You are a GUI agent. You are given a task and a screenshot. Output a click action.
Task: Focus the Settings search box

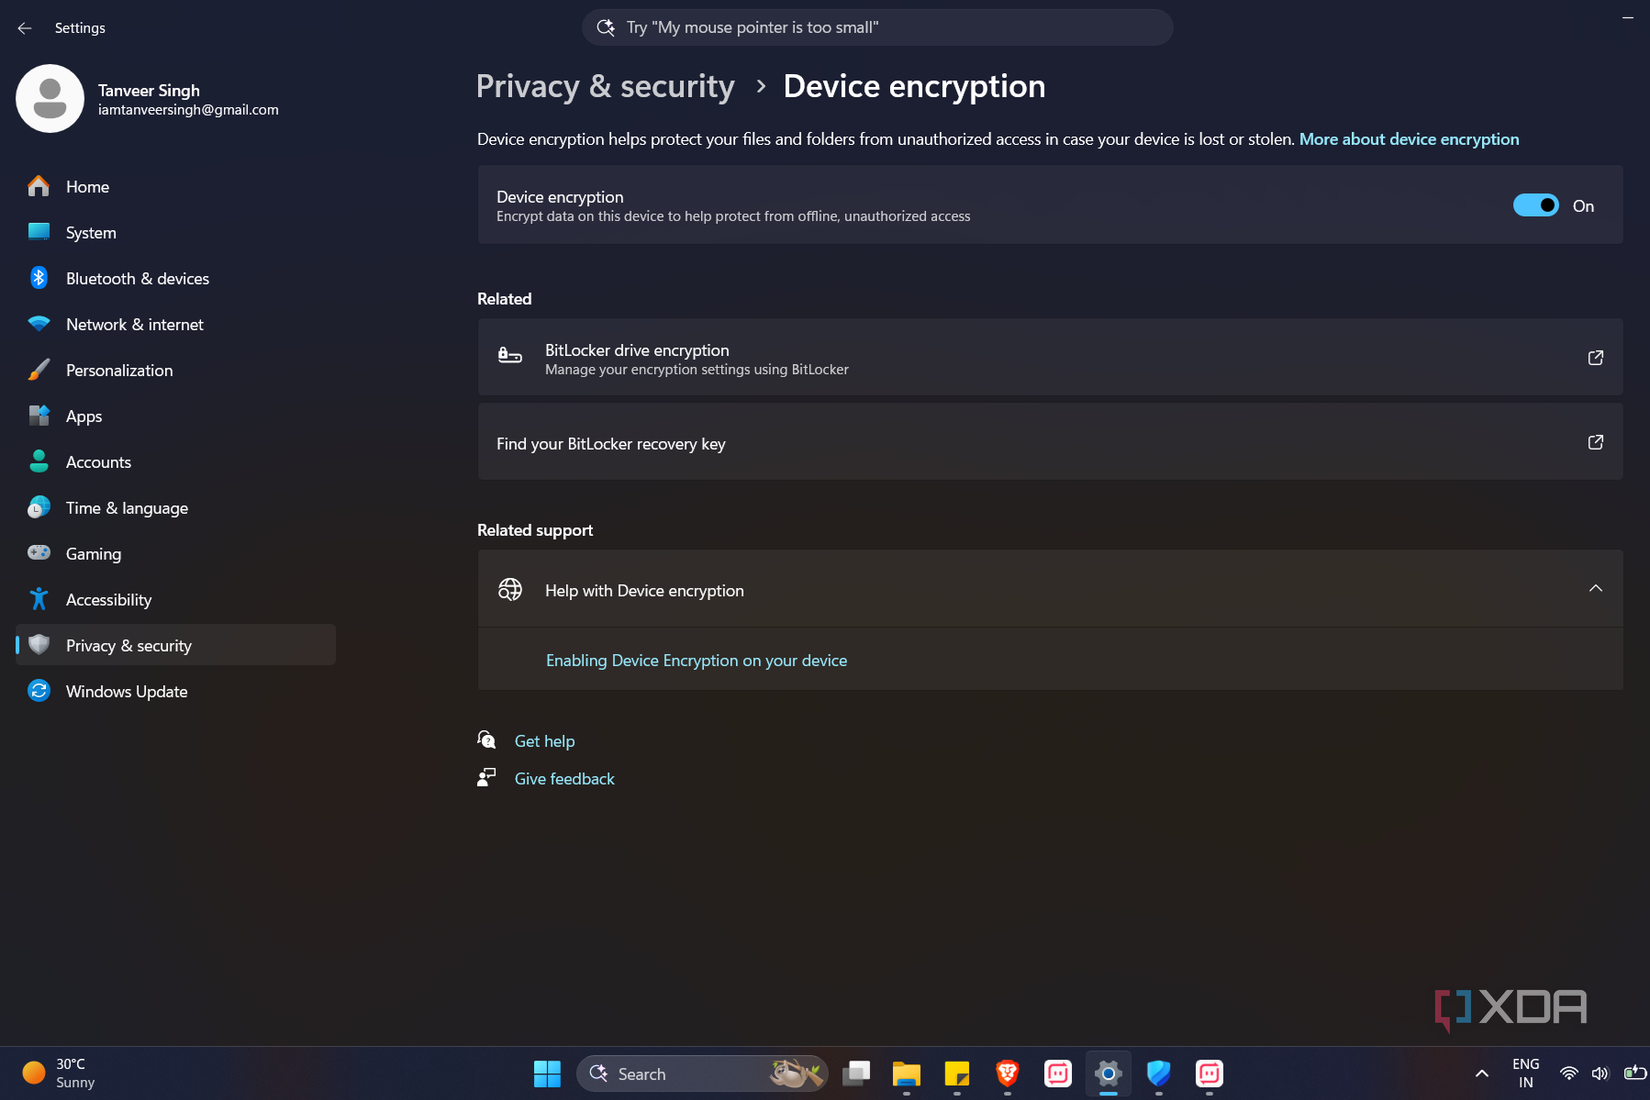pyautogui.click(x=877, y=28)
